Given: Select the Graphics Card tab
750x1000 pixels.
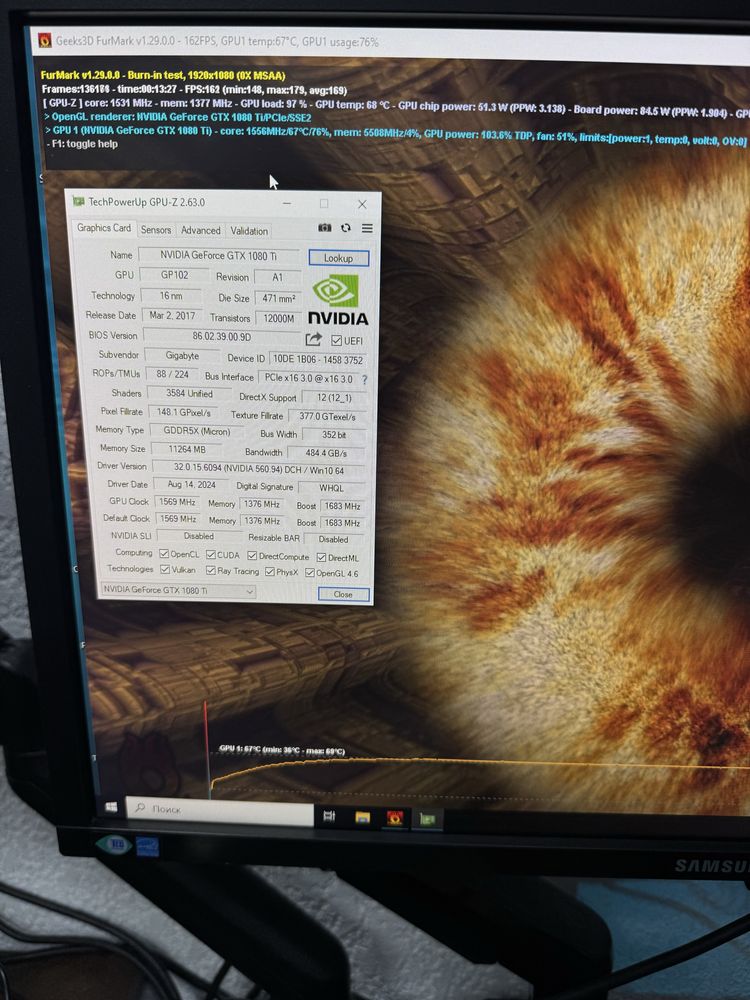Looking at the screenshot, I should (103, 228).
